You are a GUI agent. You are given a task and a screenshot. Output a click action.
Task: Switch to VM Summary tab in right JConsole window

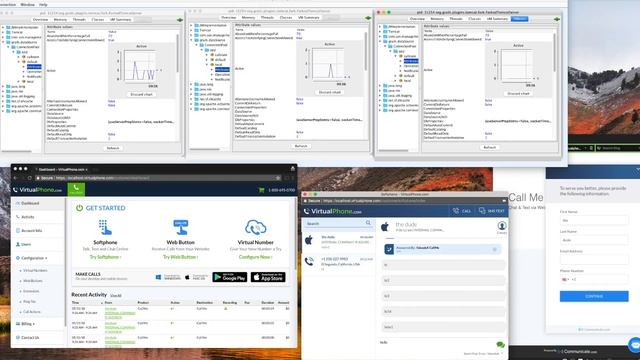click(x=497, y=19)
